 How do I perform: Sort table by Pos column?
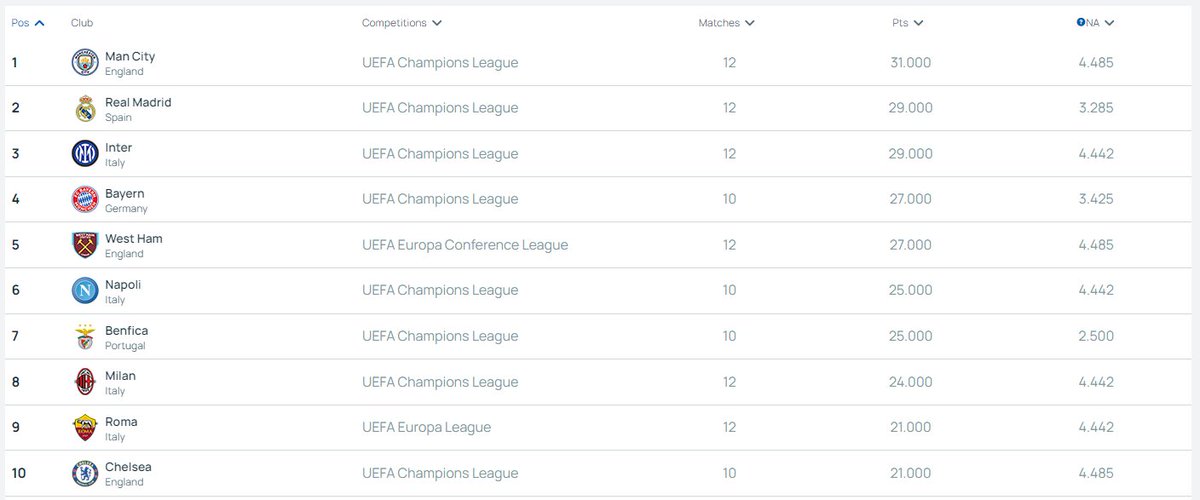pyautogui.click(x=27, y=22)
